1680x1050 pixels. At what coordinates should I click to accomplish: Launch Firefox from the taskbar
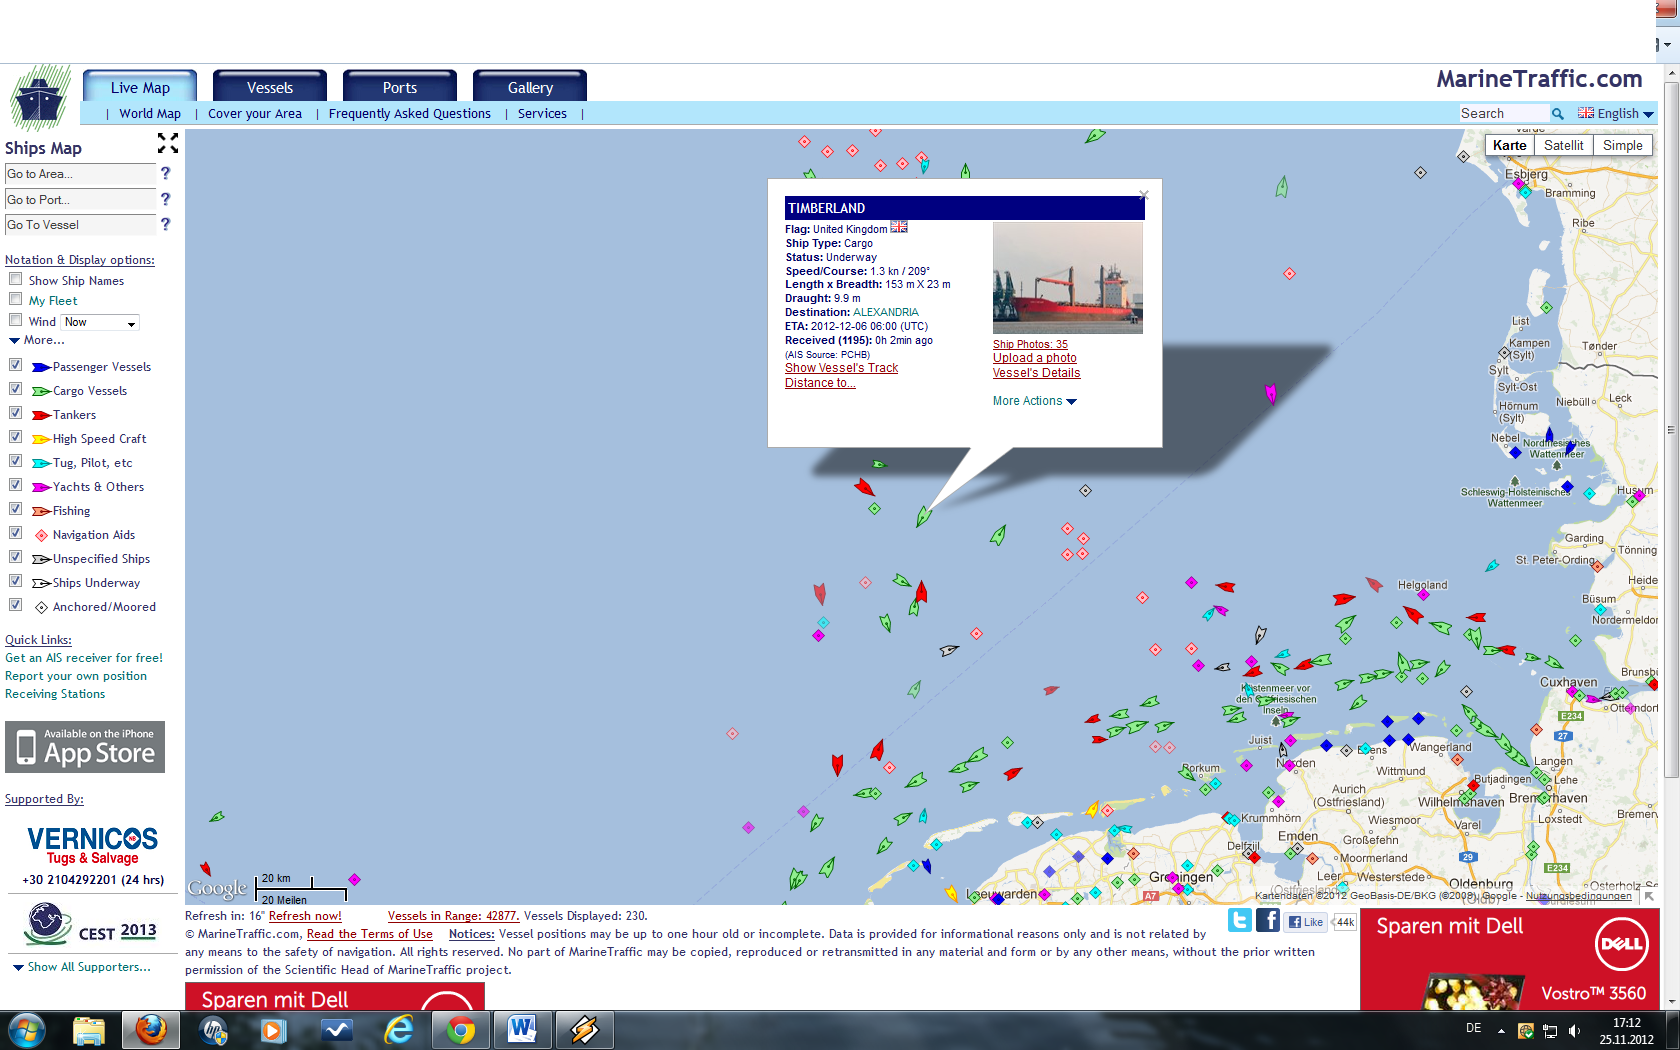tap(151, 1030)
